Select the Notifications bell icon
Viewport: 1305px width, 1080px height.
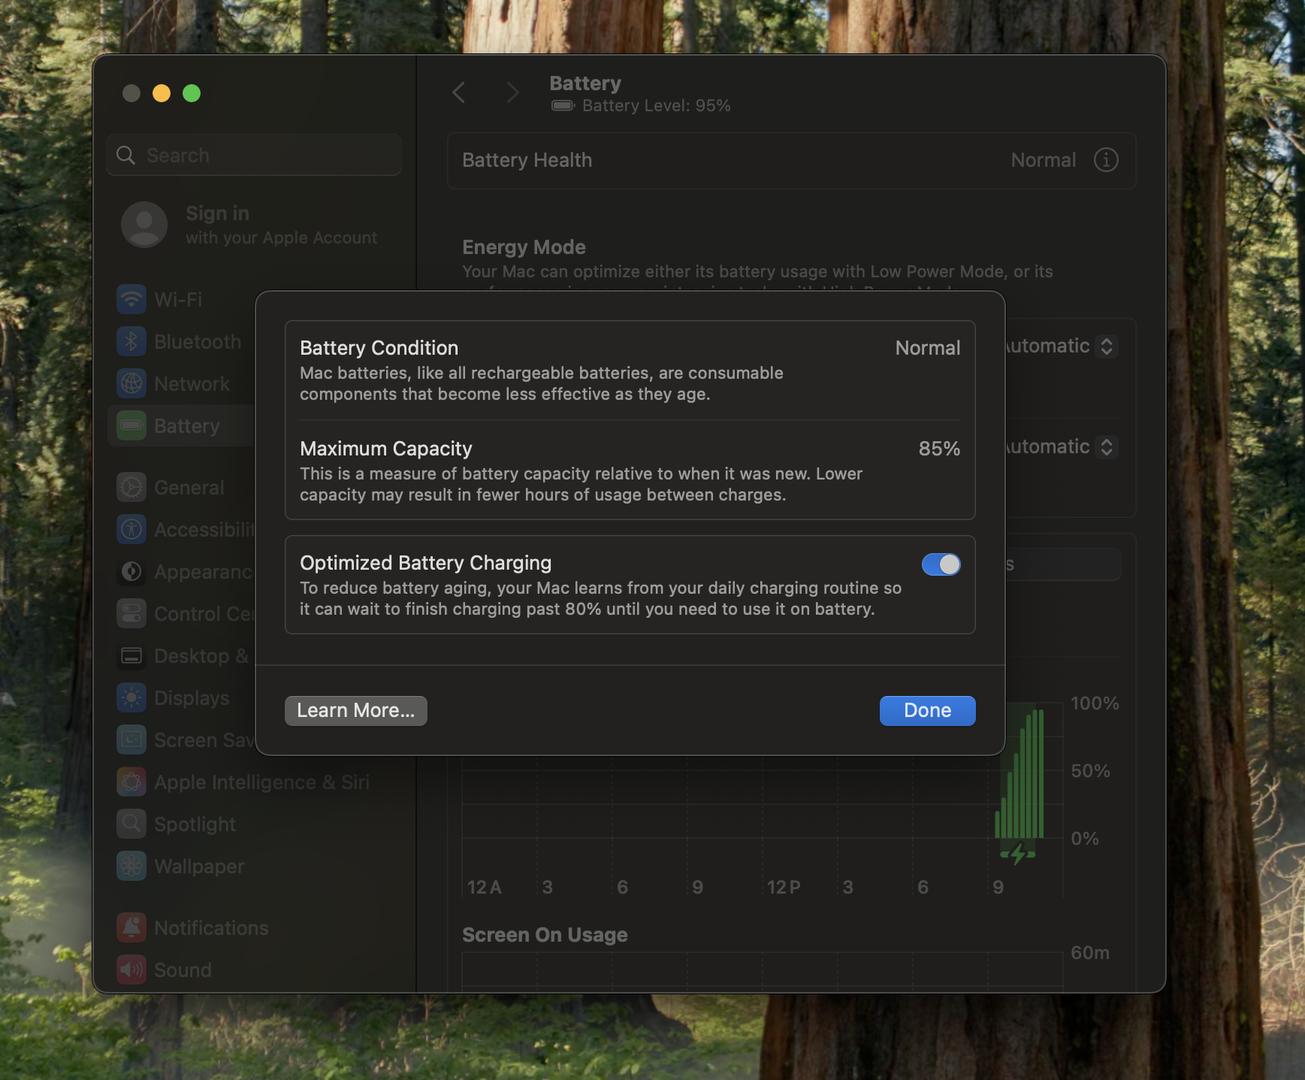[131, 928]
